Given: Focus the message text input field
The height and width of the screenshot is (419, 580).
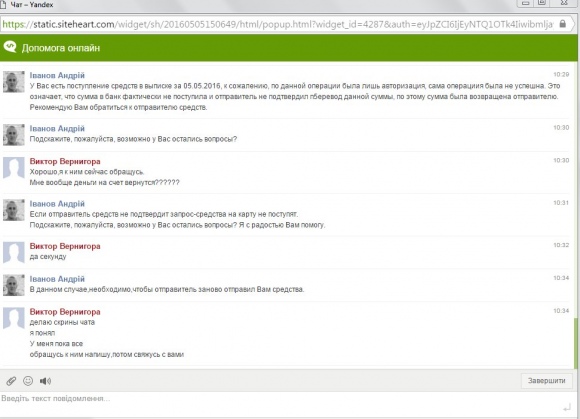Looking at the screenshot, I should pyautogui.click(x=281, y=403).
